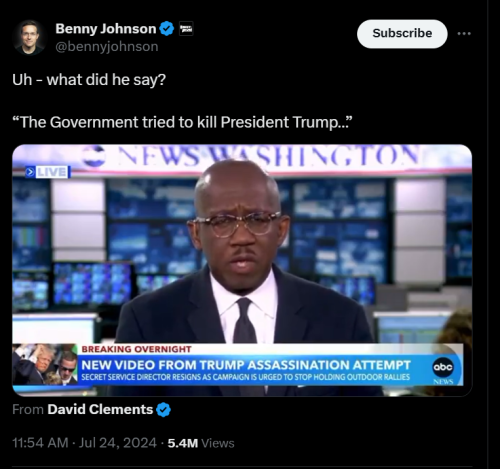This screenshot has width=500, height=469.
Task: Open the three-dot more options menu
Action: [464, 33]
